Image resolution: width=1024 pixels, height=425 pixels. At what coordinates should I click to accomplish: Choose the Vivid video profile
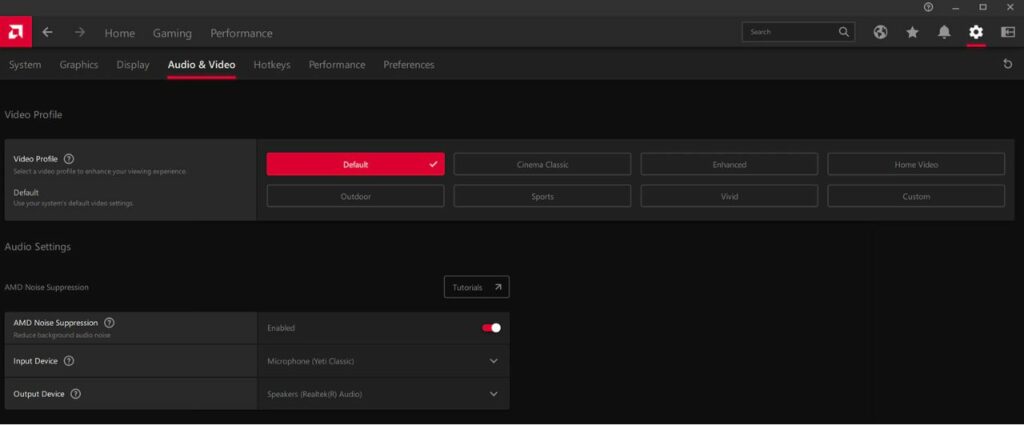tap(729, 197)
